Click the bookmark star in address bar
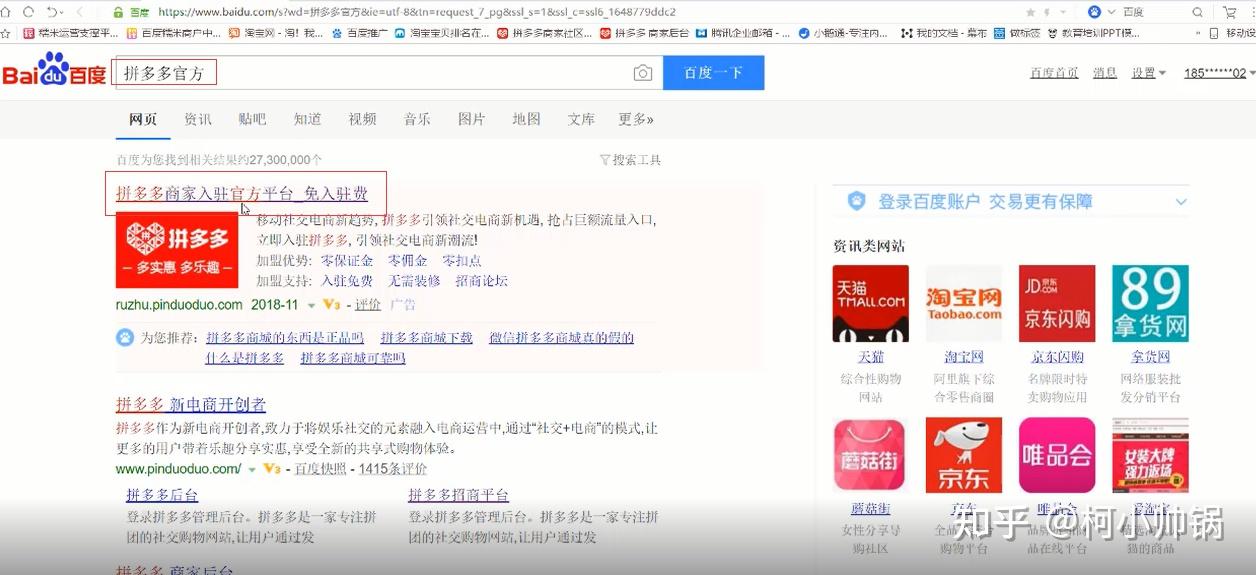Screen dimensions: 1256x575 [1030, 12]
